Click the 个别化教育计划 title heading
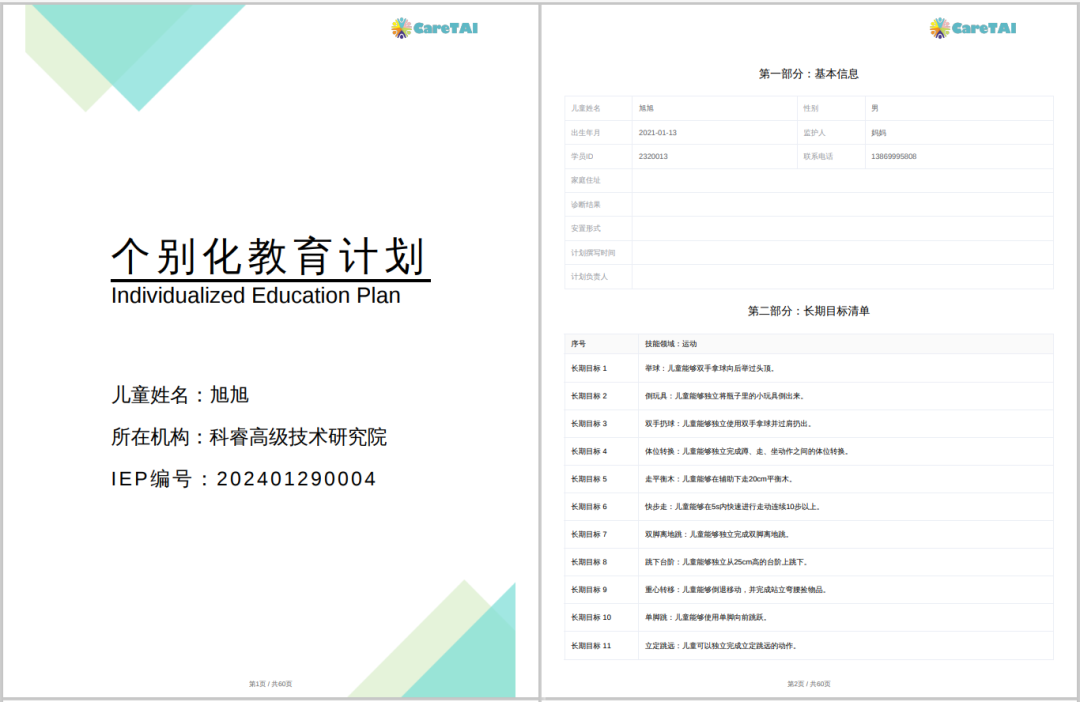This screenshot has width=1080, height=702. 270,257
